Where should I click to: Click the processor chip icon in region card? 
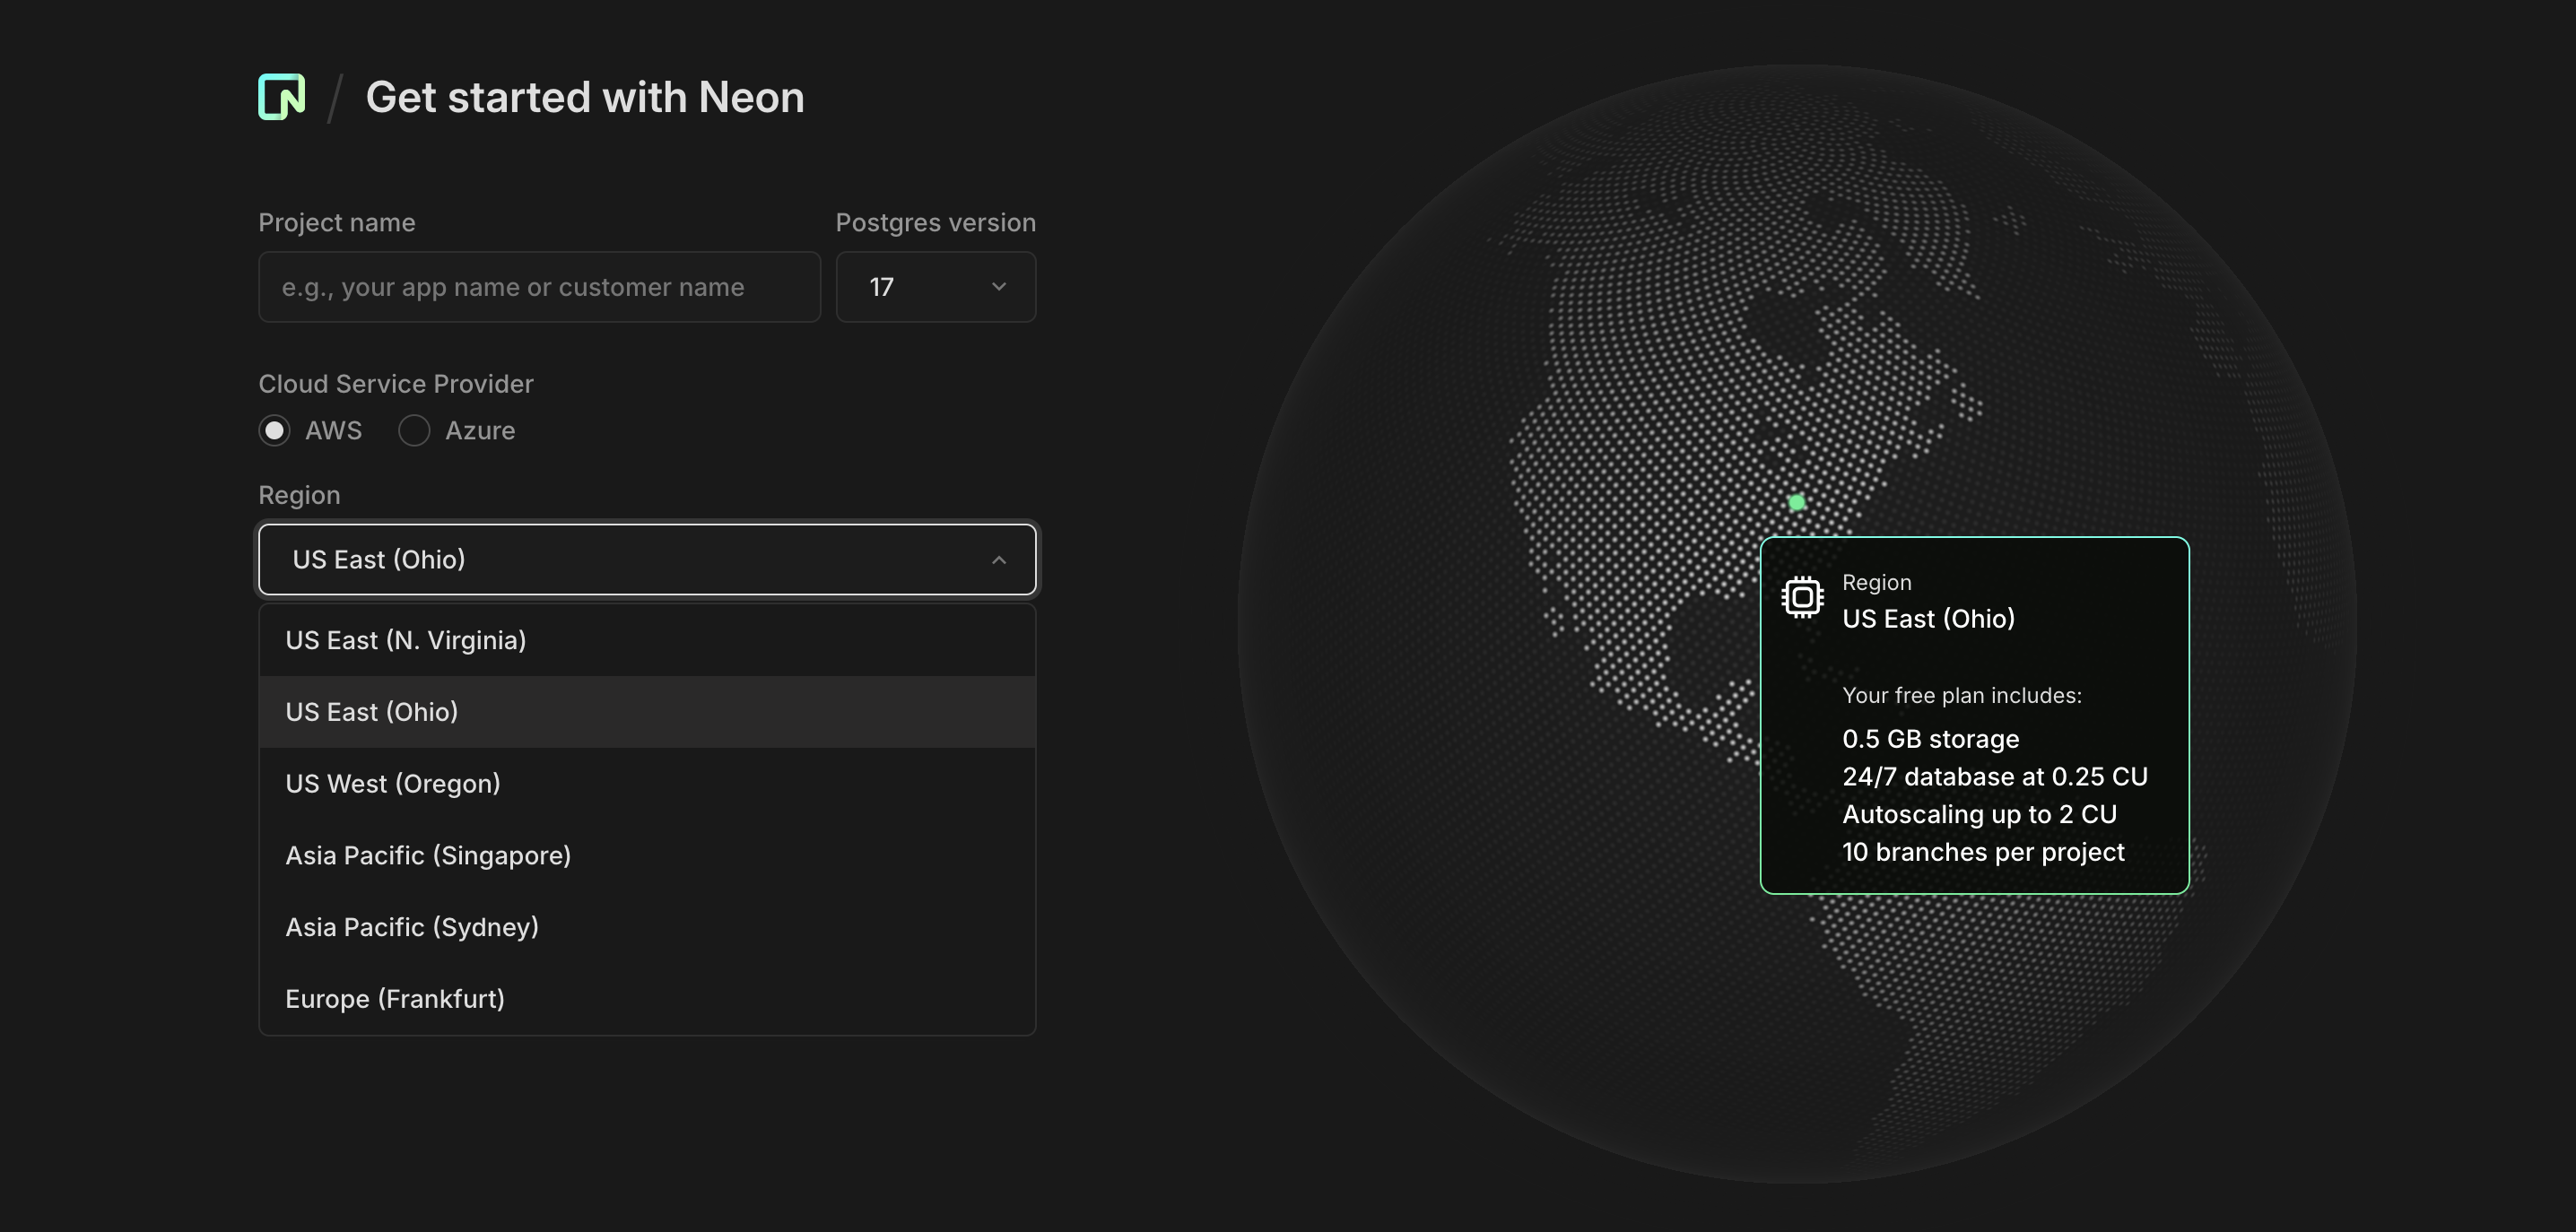[1802, 598]
